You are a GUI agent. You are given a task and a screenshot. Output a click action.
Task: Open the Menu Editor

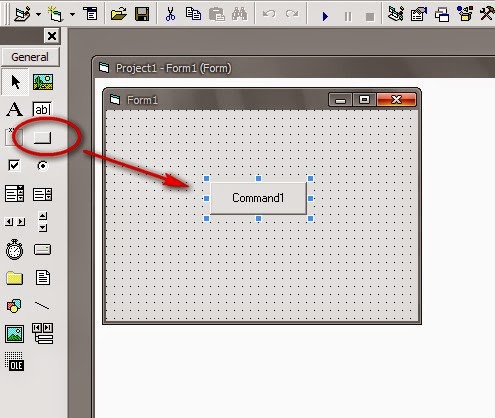[91, 14]
